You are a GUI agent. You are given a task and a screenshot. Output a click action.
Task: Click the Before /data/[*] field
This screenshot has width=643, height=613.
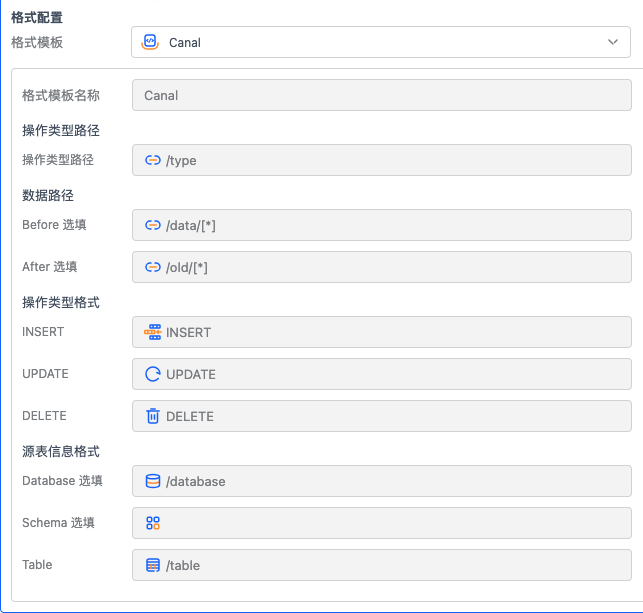click(x=381, y=225)
